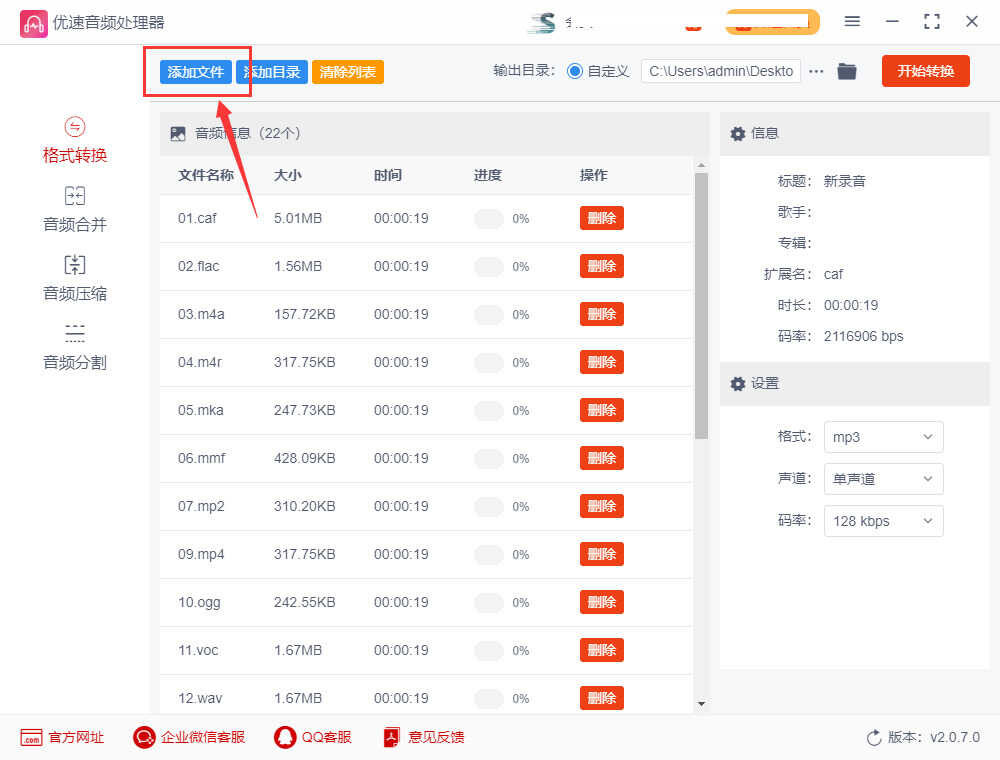Viewport: 1000px width, 760px height.
Task: Click the 添加目录 button
Action: click(x=272, y=72)
